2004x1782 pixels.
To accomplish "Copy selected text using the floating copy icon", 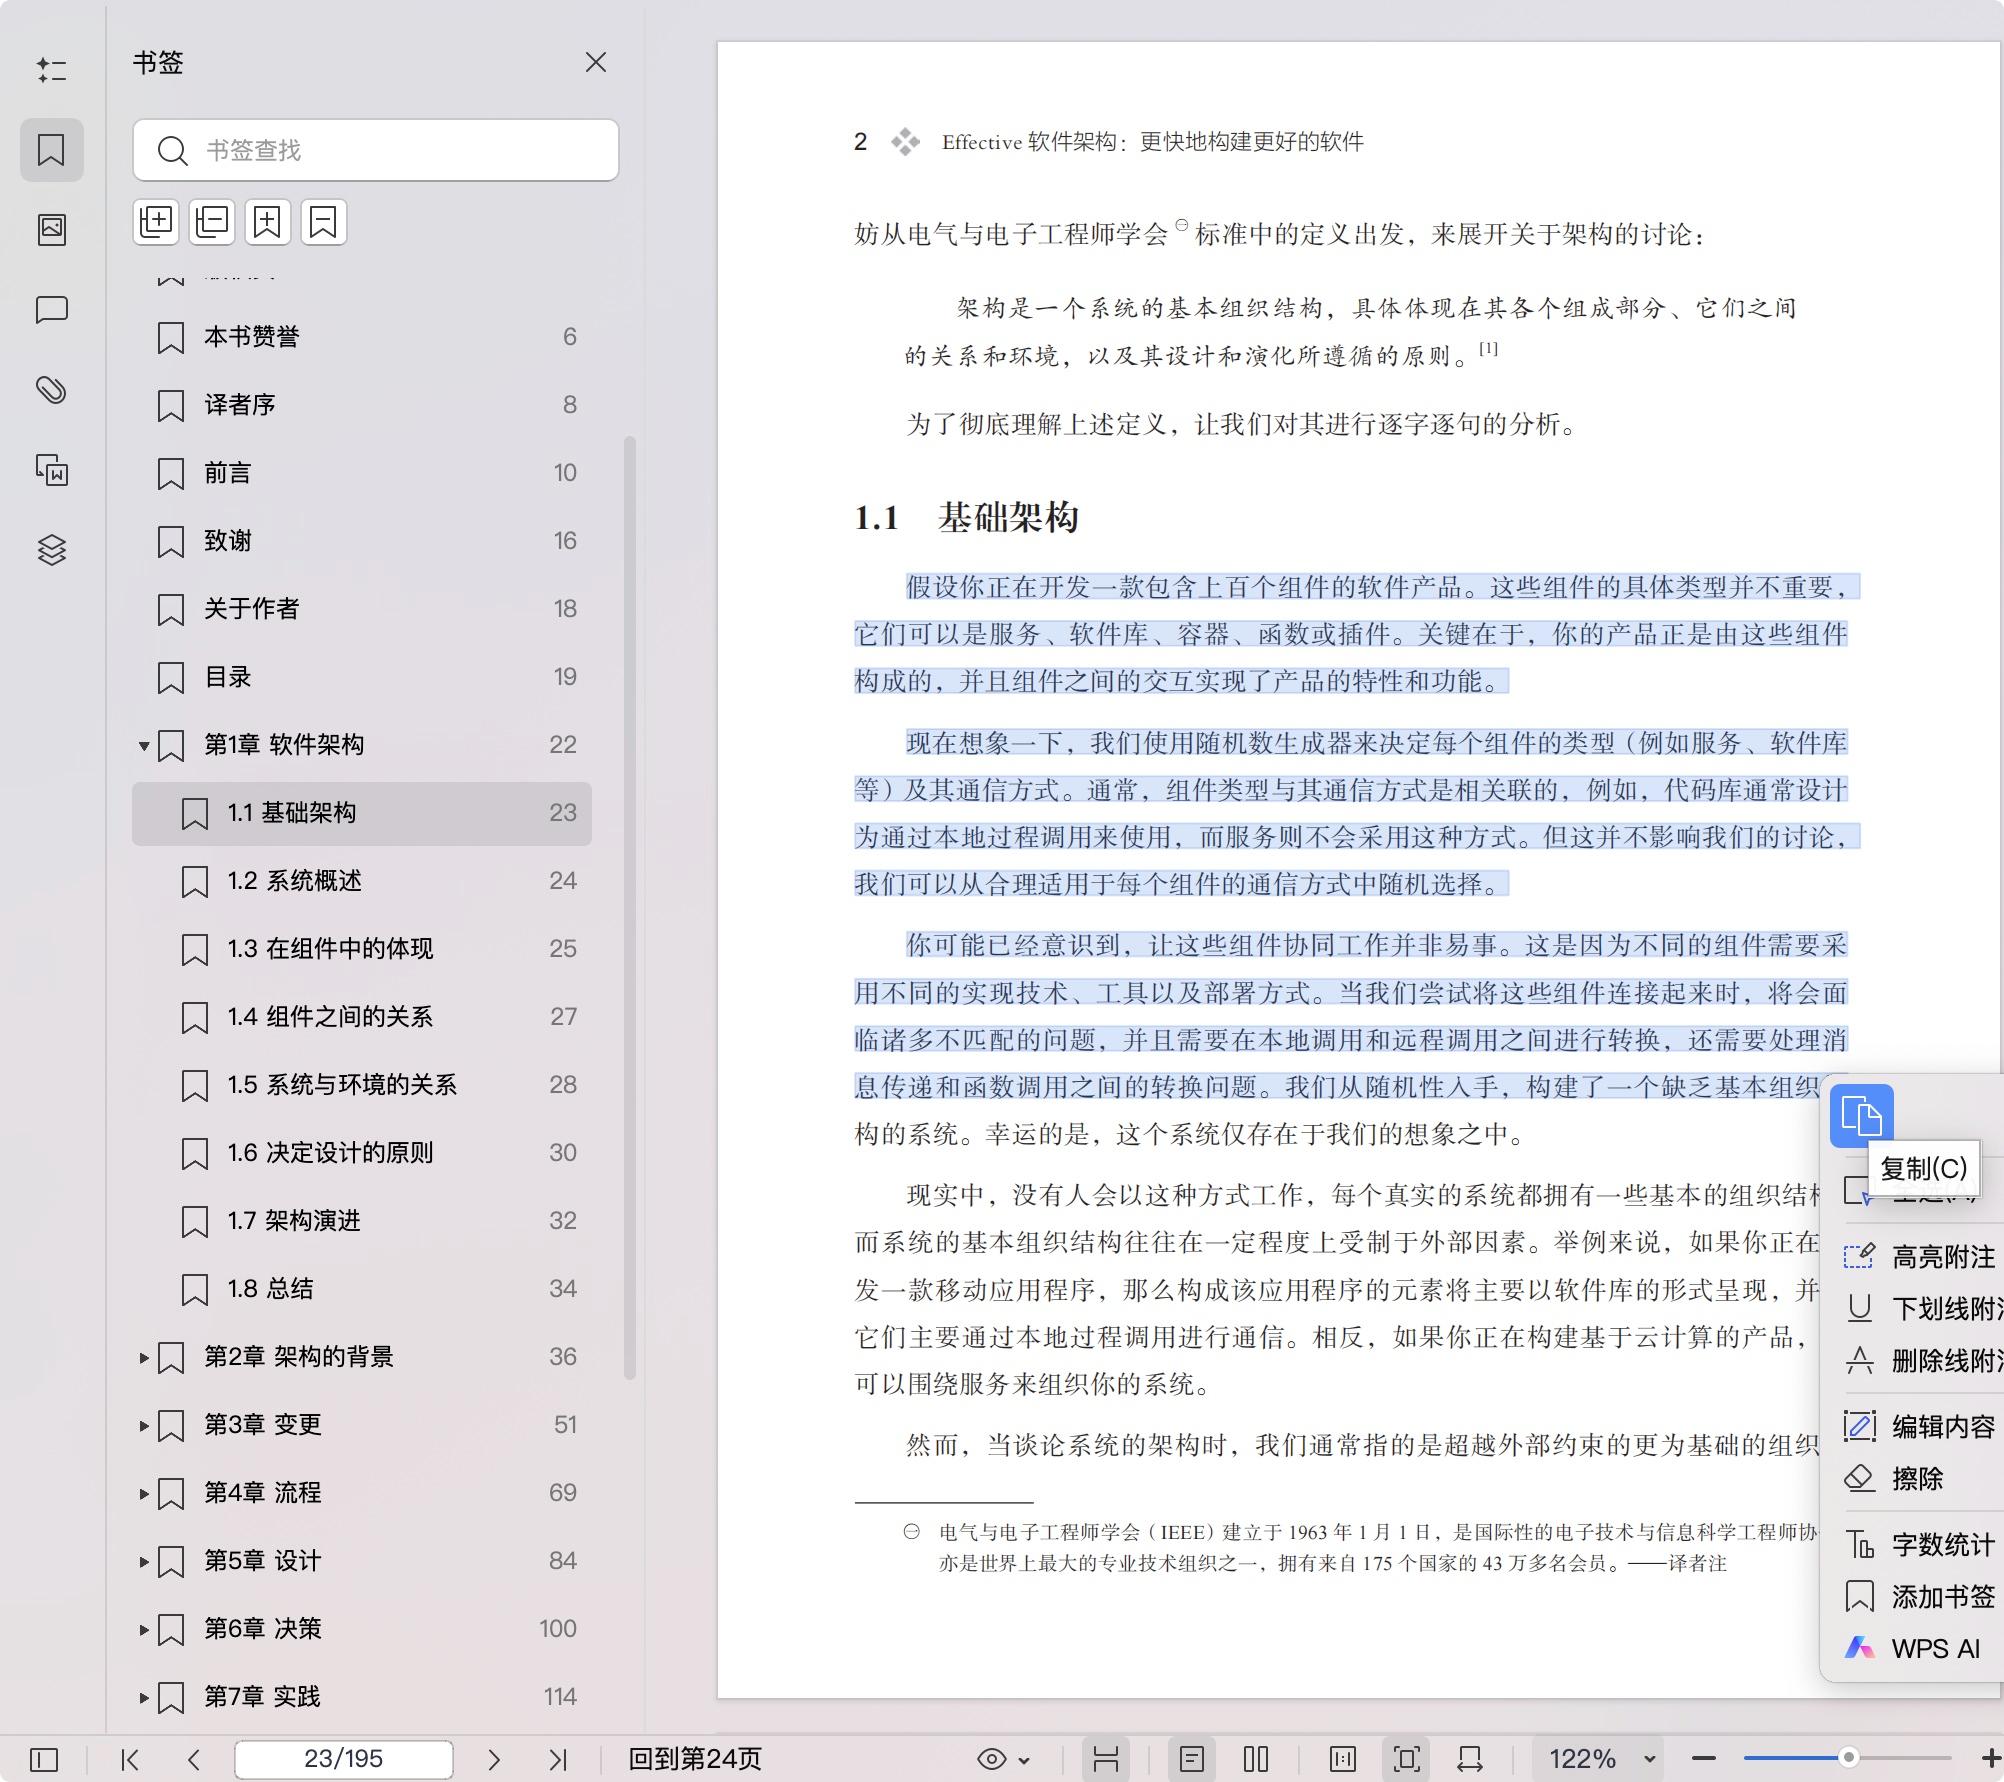I will [x=1862, y=1114].
